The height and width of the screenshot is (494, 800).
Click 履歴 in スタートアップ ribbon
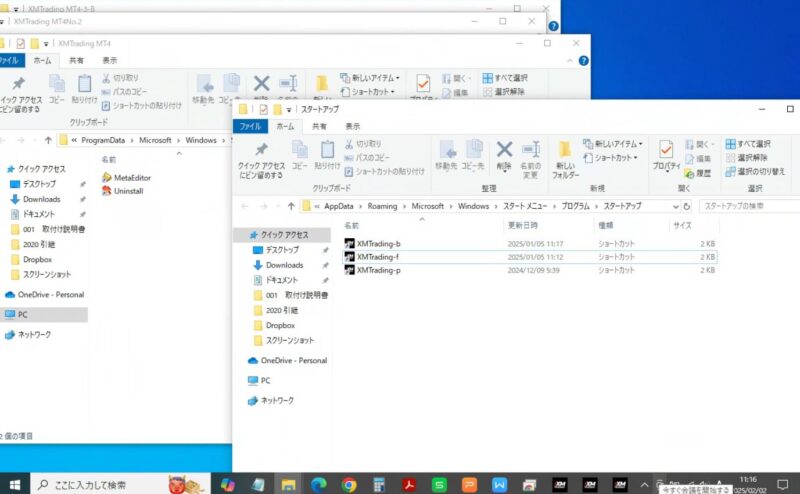pyautogui.click(x=698, y=174)
